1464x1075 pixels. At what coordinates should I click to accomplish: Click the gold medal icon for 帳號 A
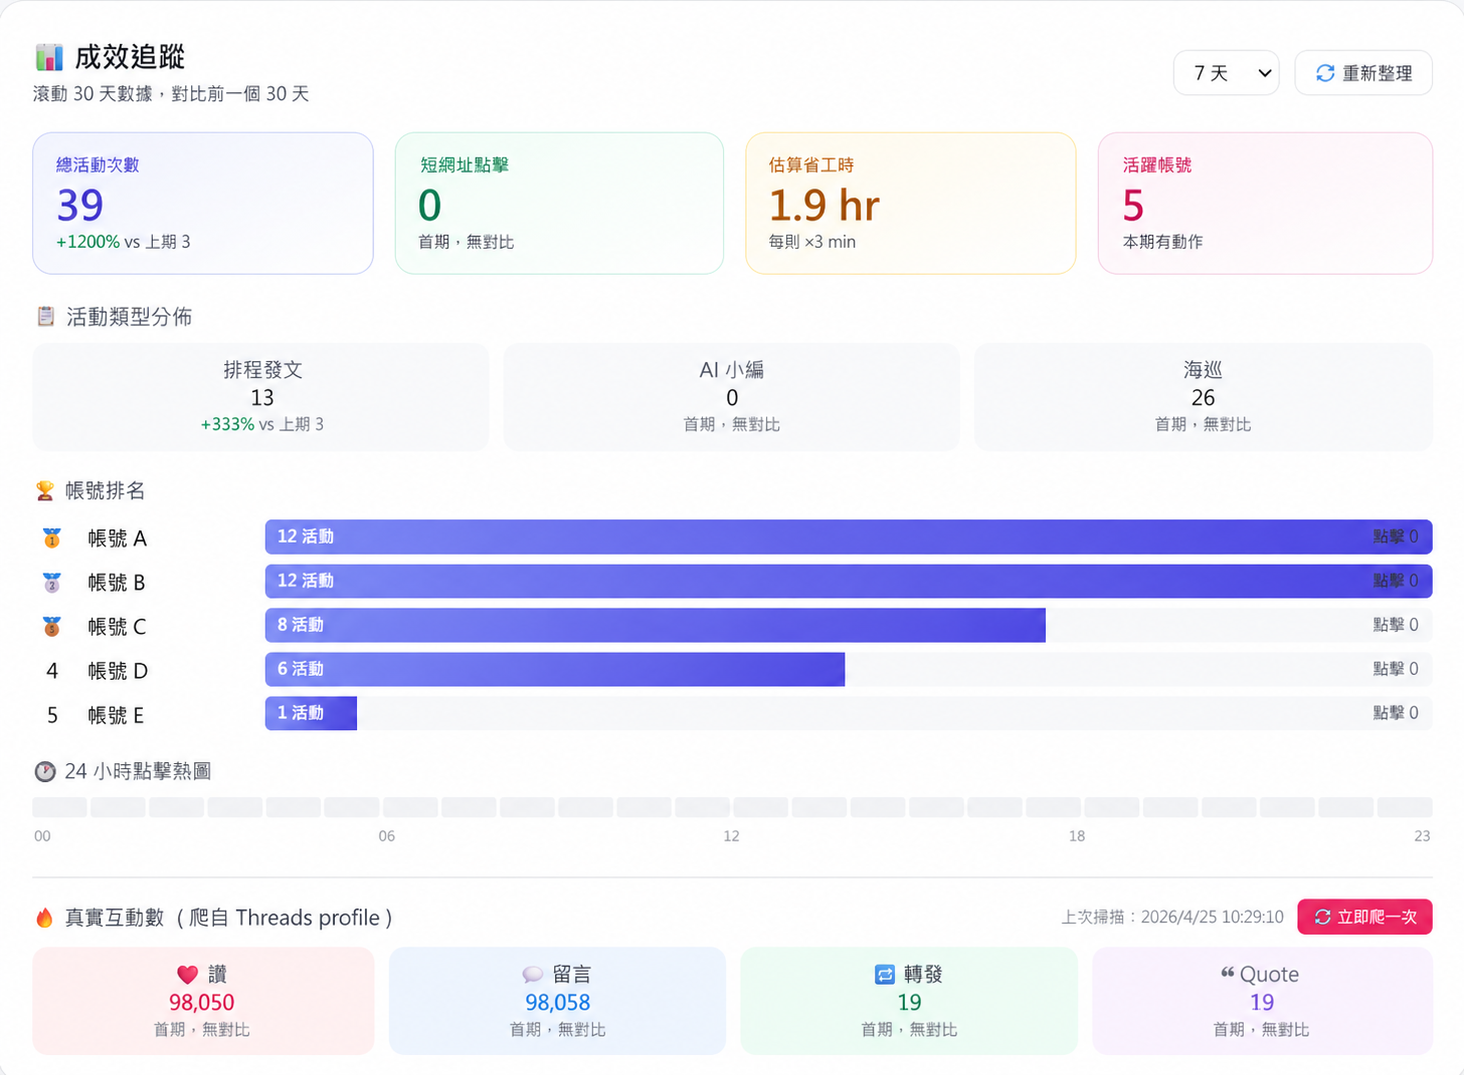[52, 538]
